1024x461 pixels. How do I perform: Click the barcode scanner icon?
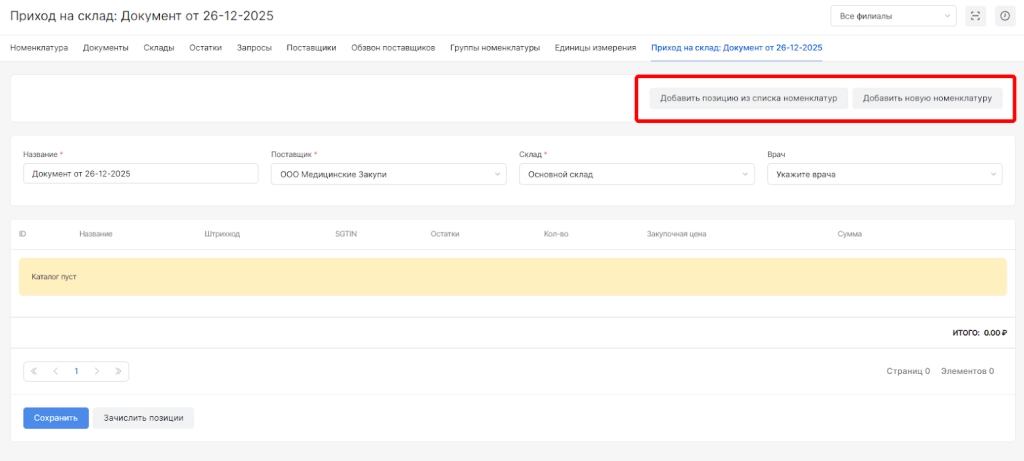(976, 16)
